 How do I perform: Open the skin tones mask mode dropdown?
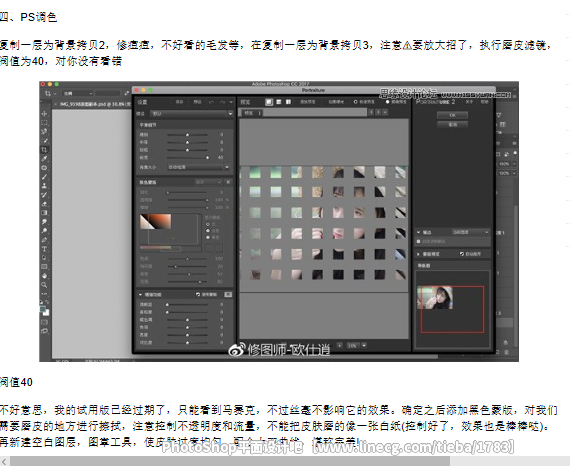point(208,182)
